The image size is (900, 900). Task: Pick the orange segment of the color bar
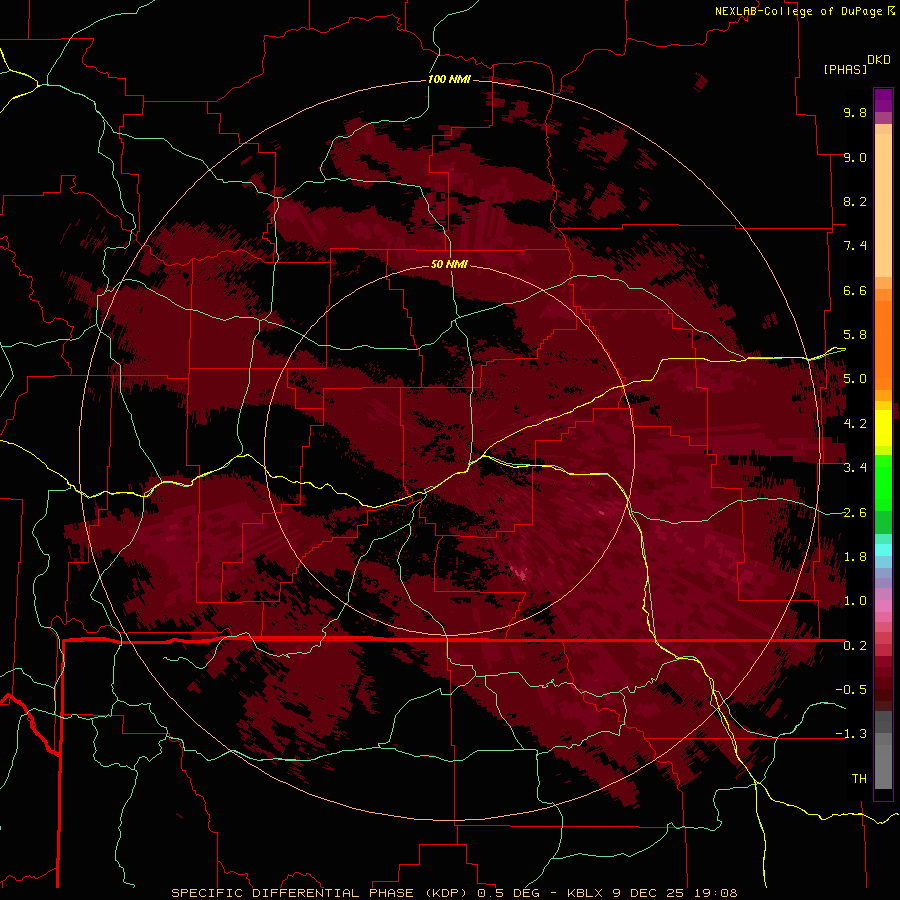(x=883, y=344)
